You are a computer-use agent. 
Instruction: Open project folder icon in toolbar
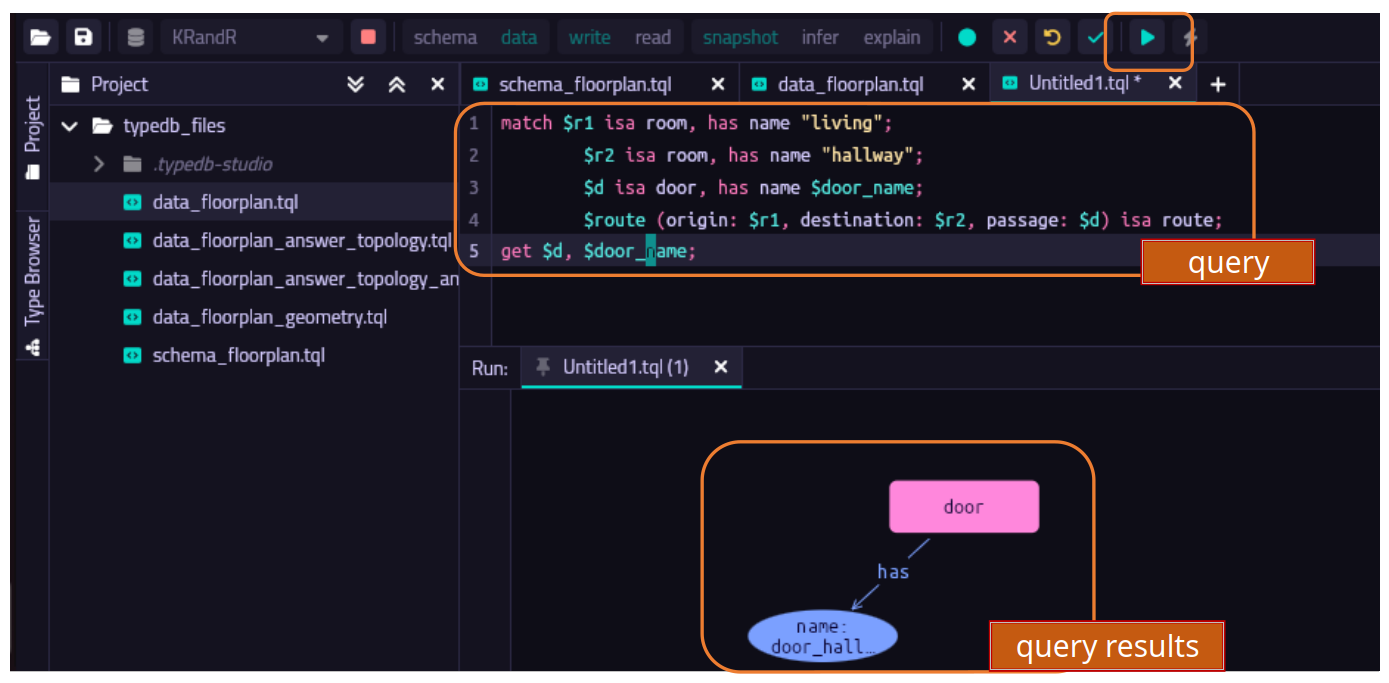39,38
